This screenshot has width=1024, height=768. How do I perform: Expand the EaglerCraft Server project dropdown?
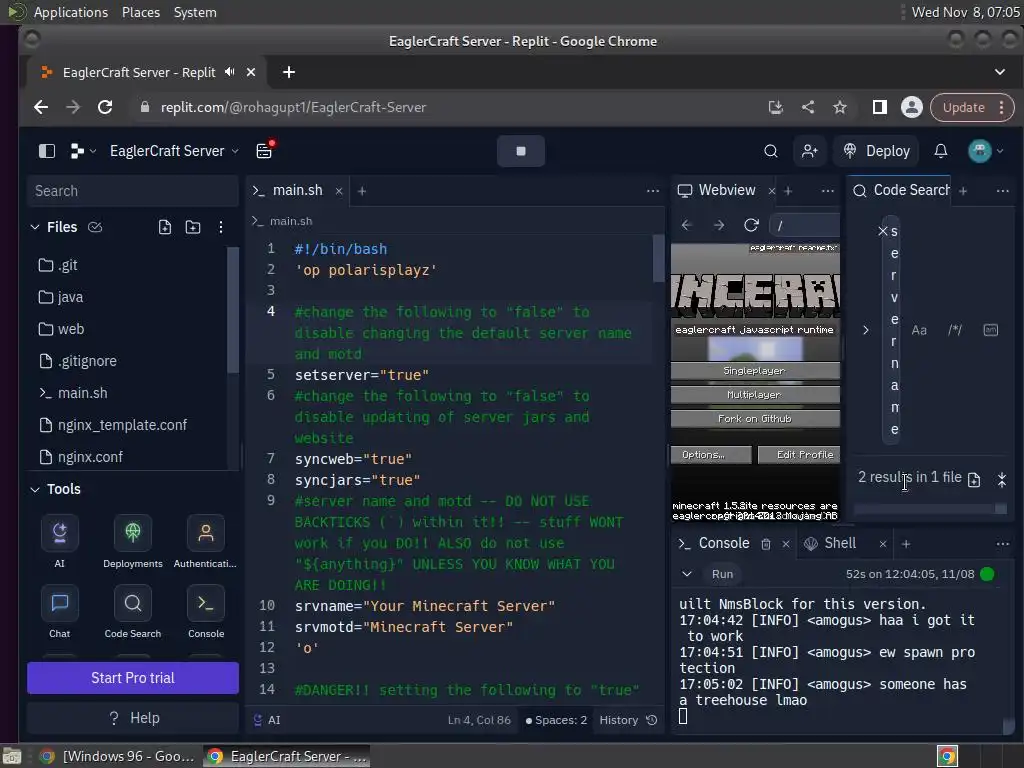pyautogui.click(x=174, y=152)
